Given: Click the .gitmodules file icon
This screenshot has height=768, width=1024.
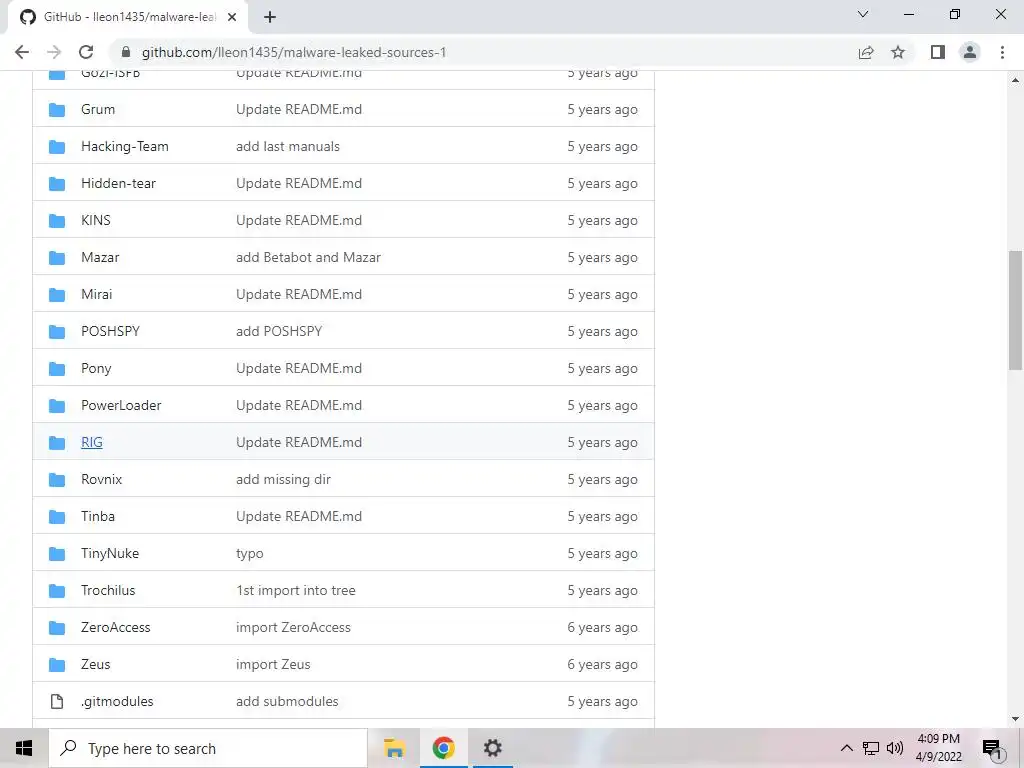Looking at the screenshot, I should [57, 701].
